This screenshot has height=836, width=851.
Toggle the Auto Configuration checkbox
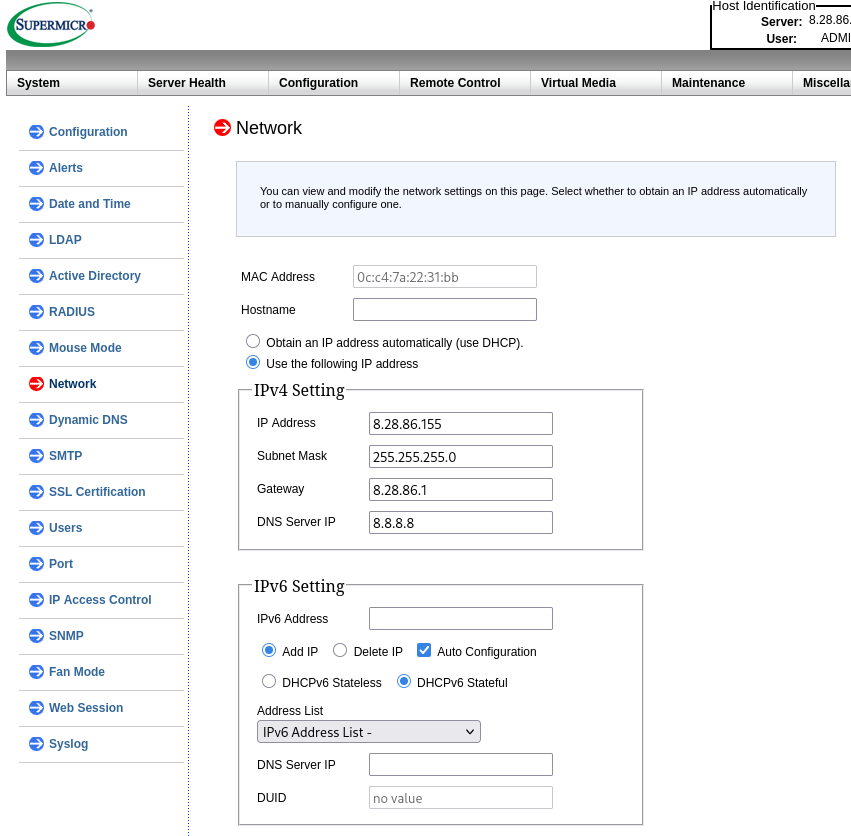[424, 650]
